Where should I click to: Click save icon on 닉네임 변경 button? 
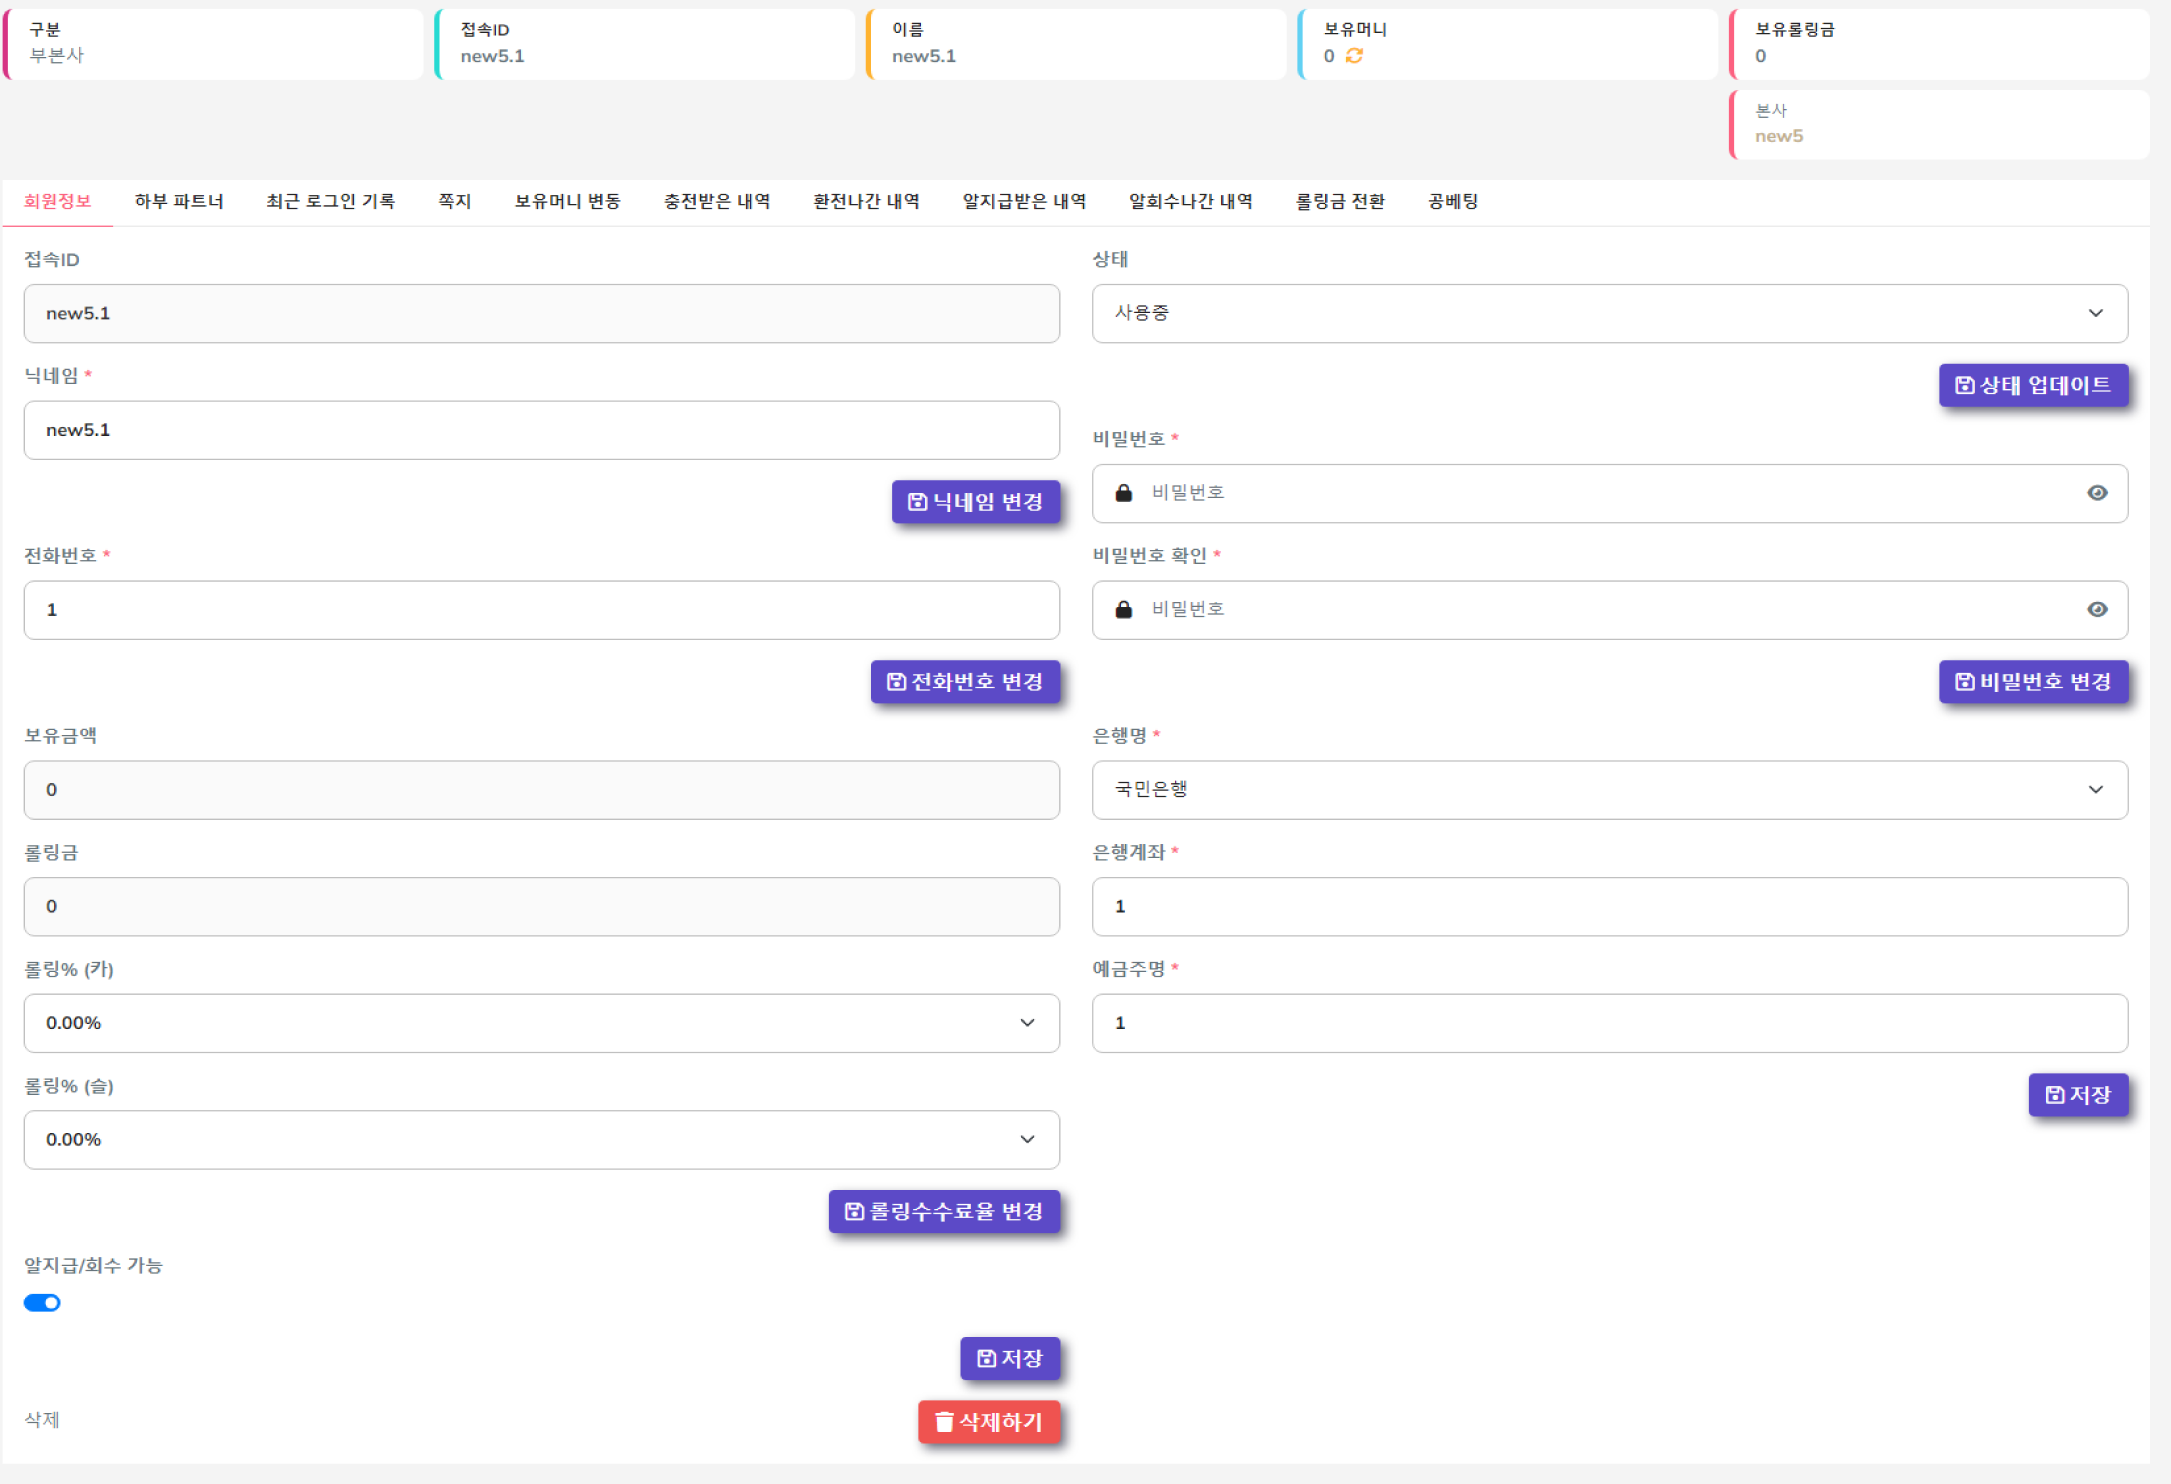[916, 502]
